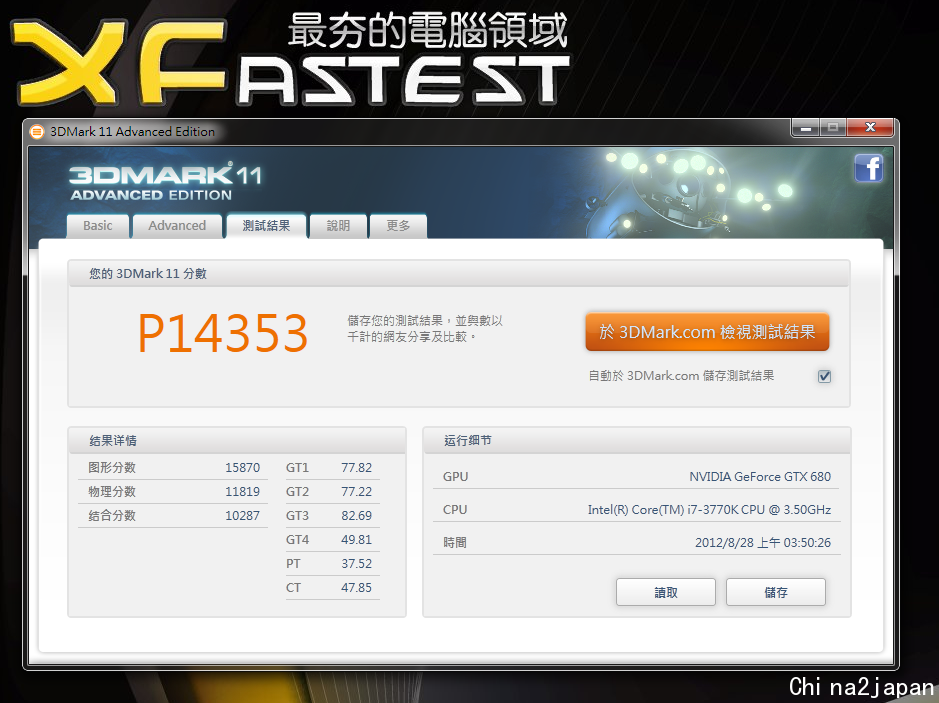939x703 pixels.
Task: Switch to the Basic tab
Action: (98, 226)
